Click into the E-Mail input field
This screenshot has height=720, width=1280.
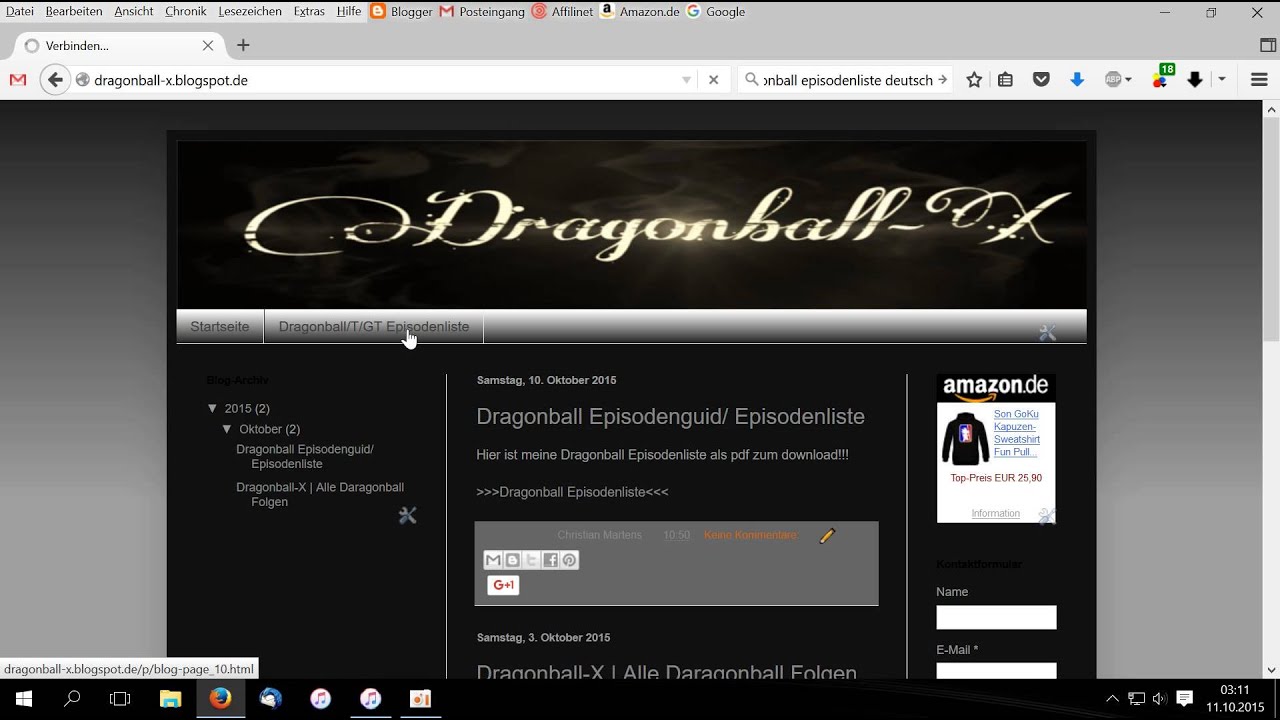tap(996, 671)
